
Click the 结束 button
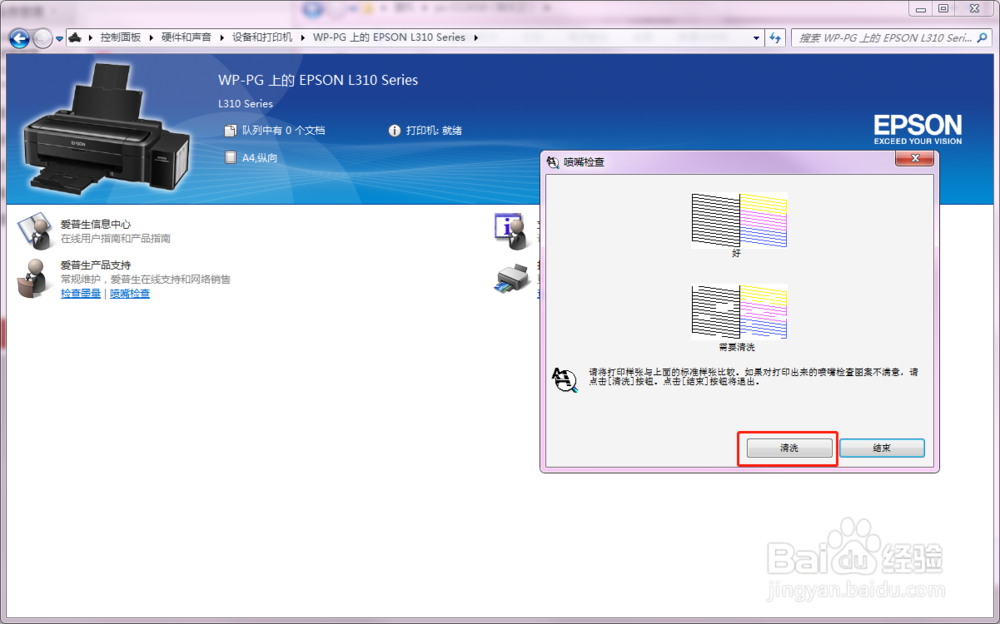click(x=882, y=448)
